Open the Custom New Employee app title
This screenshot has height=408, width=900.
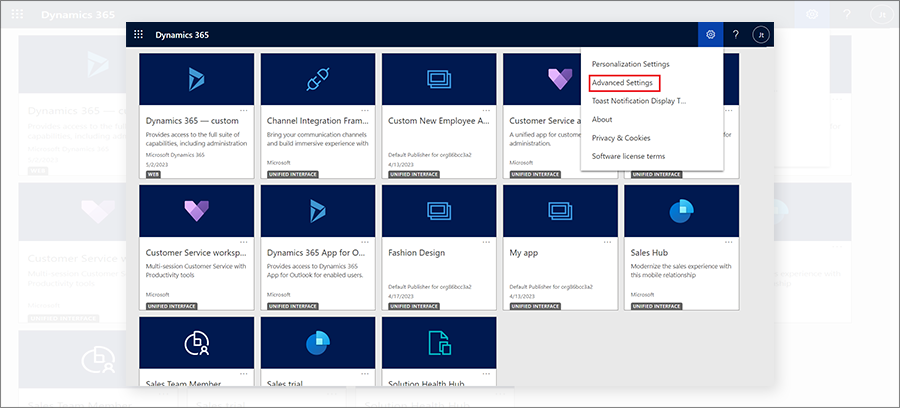440,121
